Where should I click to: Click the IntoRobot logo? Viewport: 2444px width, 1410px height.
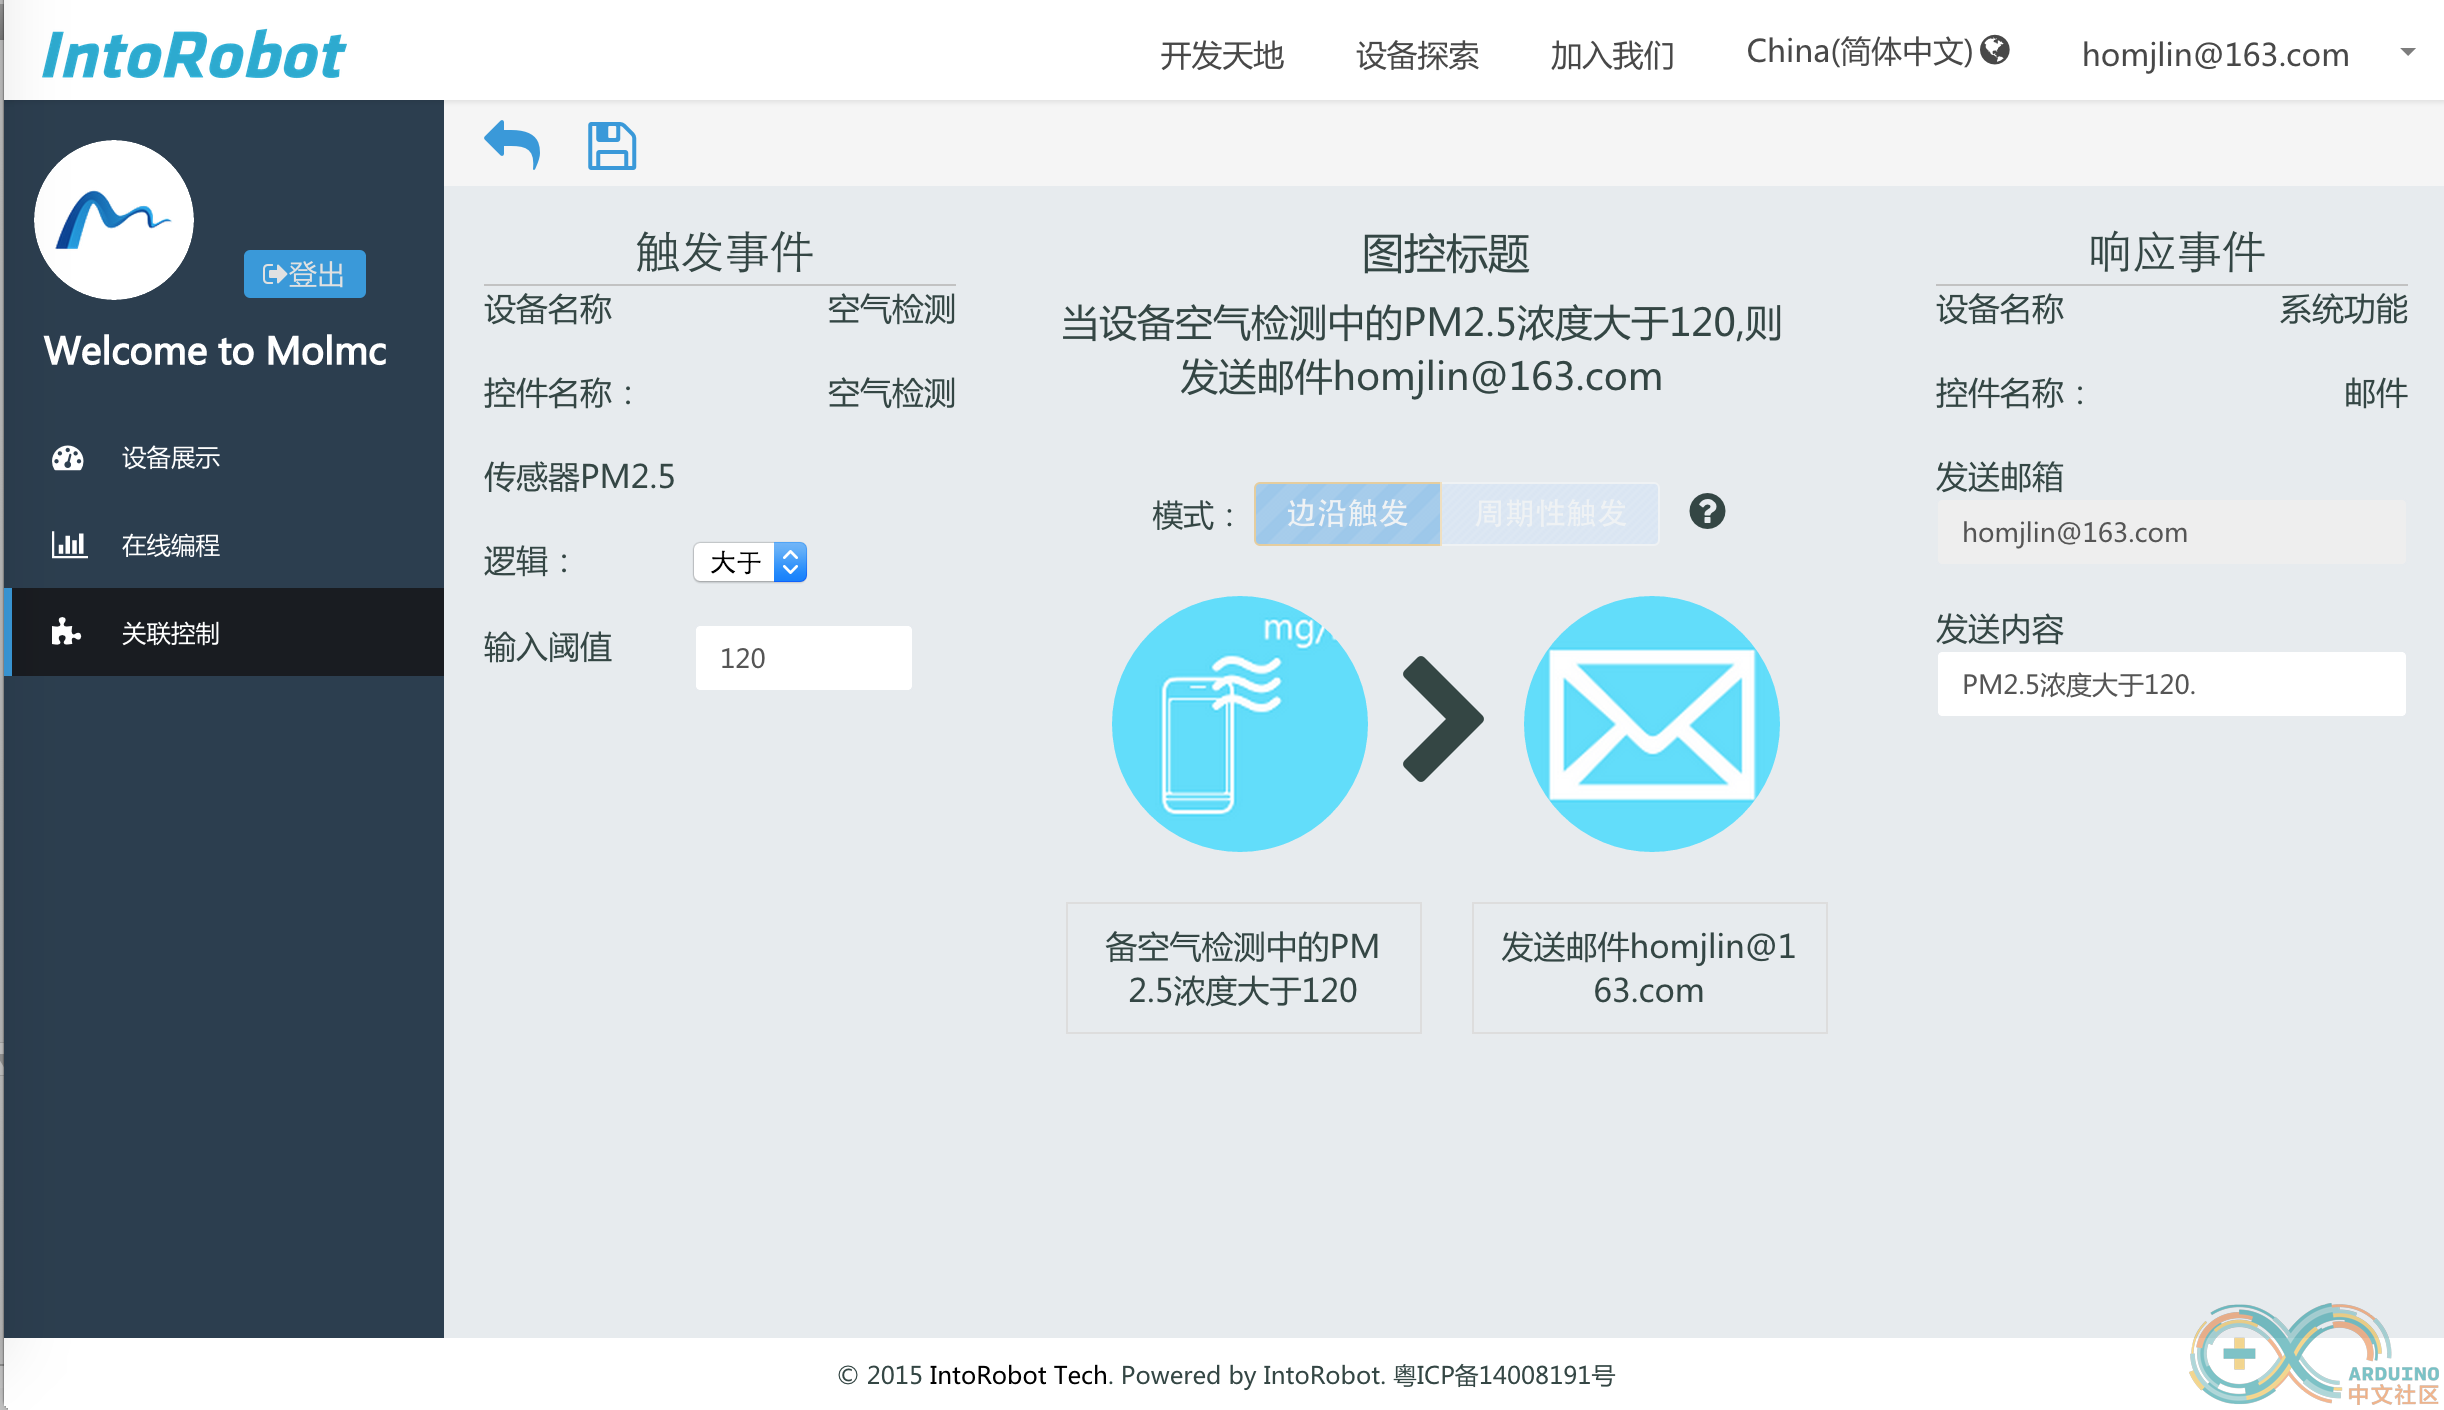tap(194, 54)
